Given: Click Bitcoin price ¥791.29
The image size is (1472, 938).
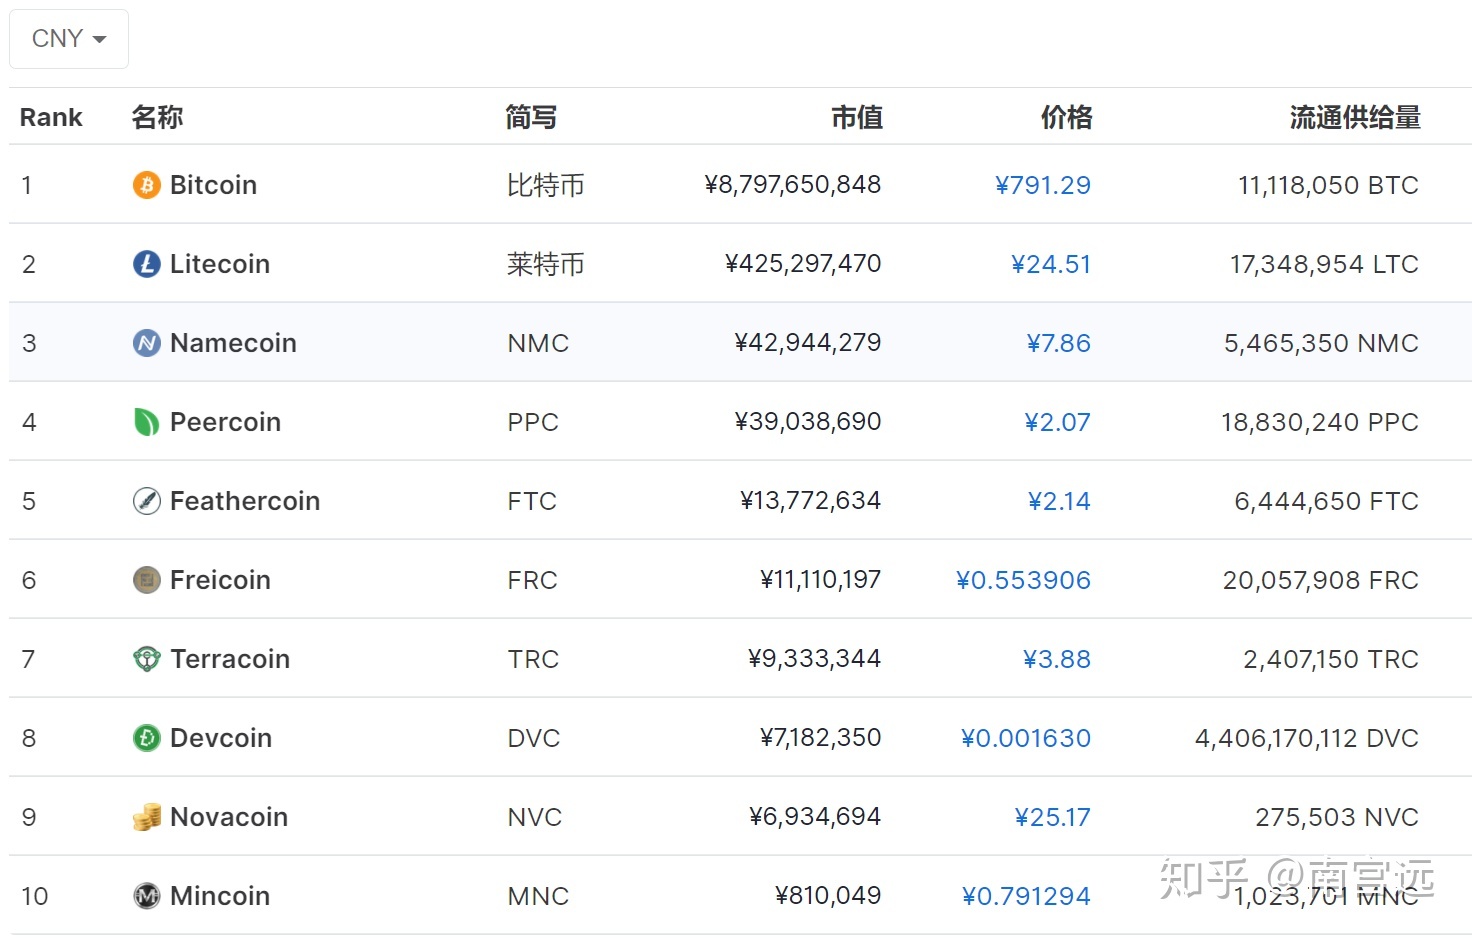Looking at the screenshot, I should [x=1043, y=185].
